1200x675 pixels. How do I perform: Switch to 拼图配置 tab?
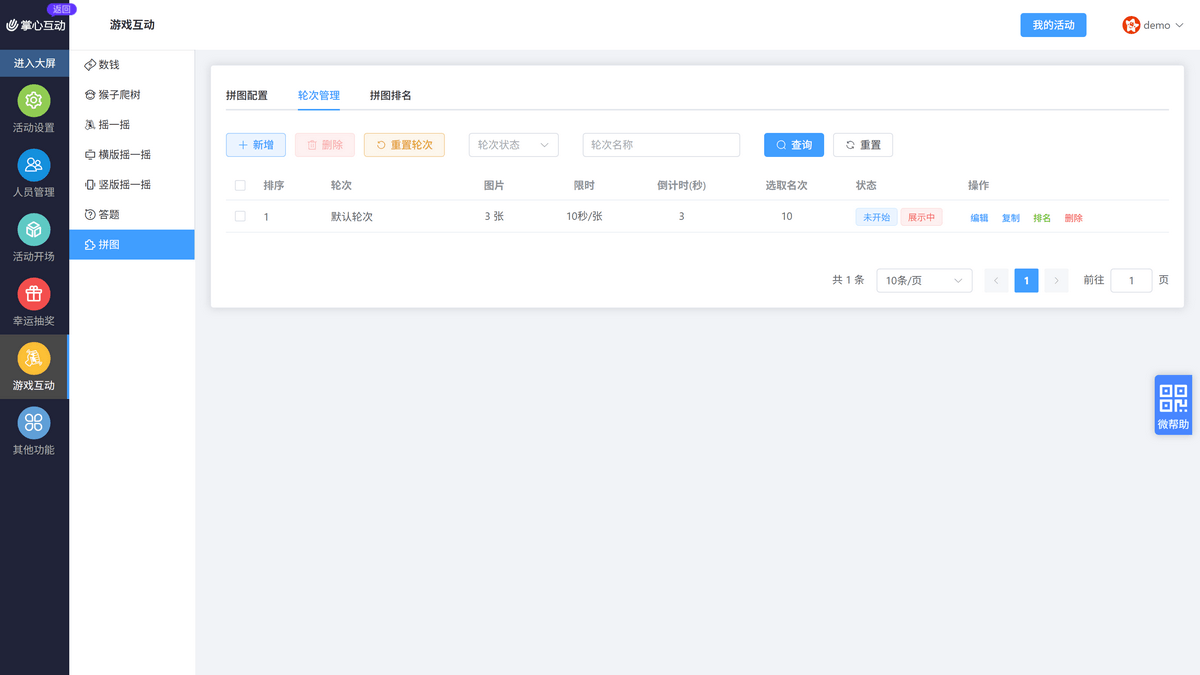coord(247,96)
